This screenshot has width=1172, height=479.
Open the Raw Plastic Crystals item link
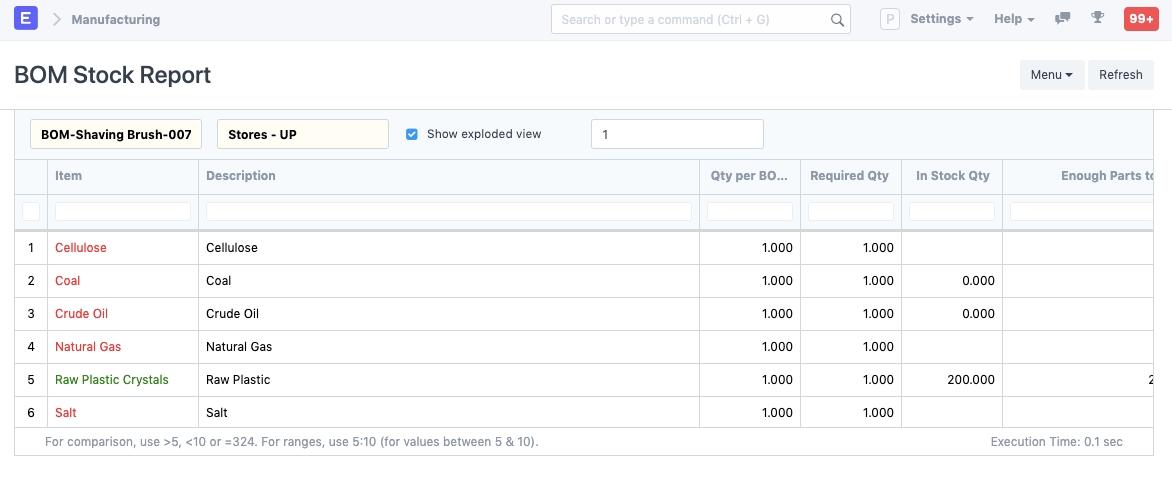coord(112,380)
